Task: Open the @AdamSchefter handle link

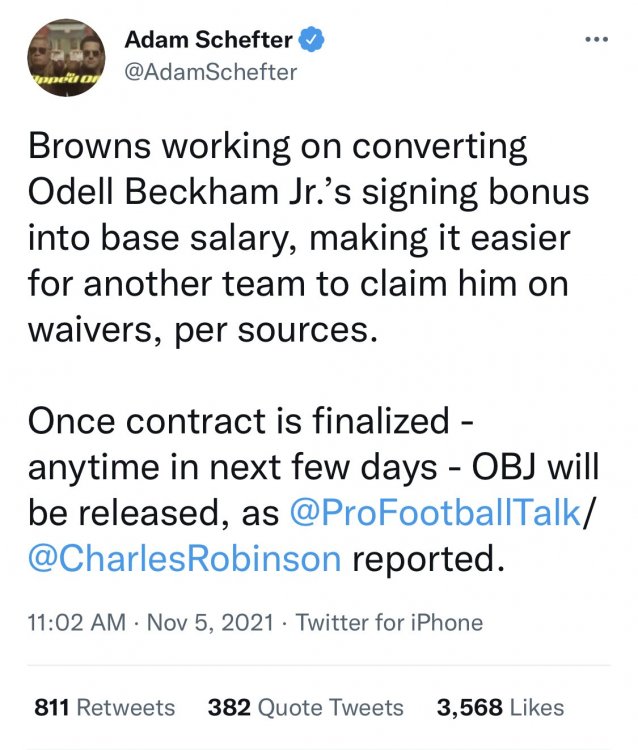Action: pos(210,72)
